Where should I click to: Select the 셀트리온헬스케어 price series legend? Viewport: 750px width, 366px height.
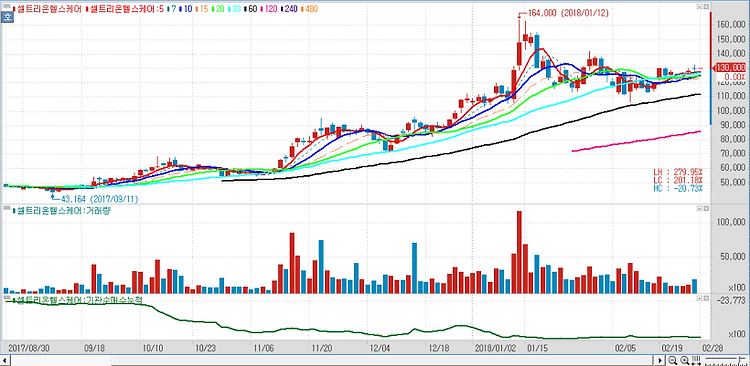point(47,9)
